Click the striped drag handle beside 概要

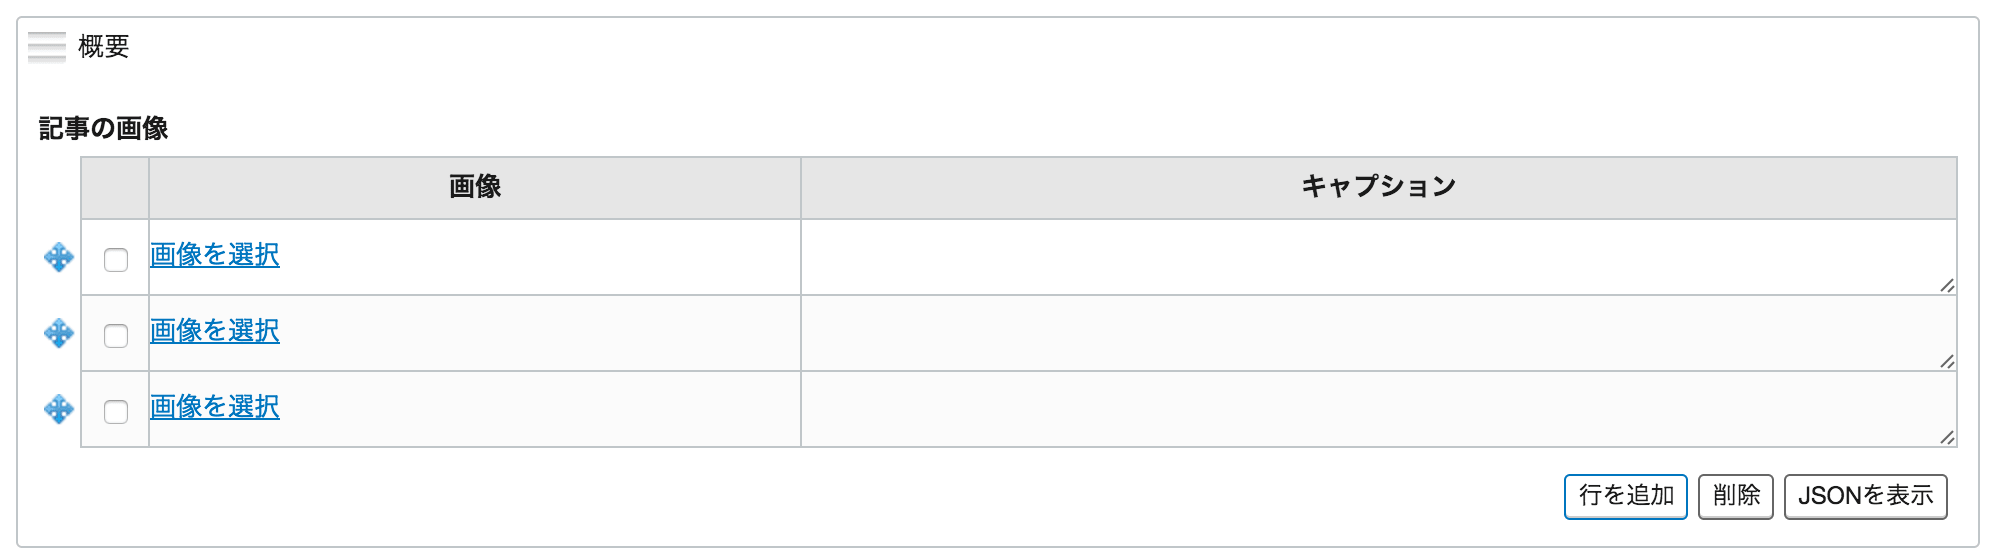point(47,47)
